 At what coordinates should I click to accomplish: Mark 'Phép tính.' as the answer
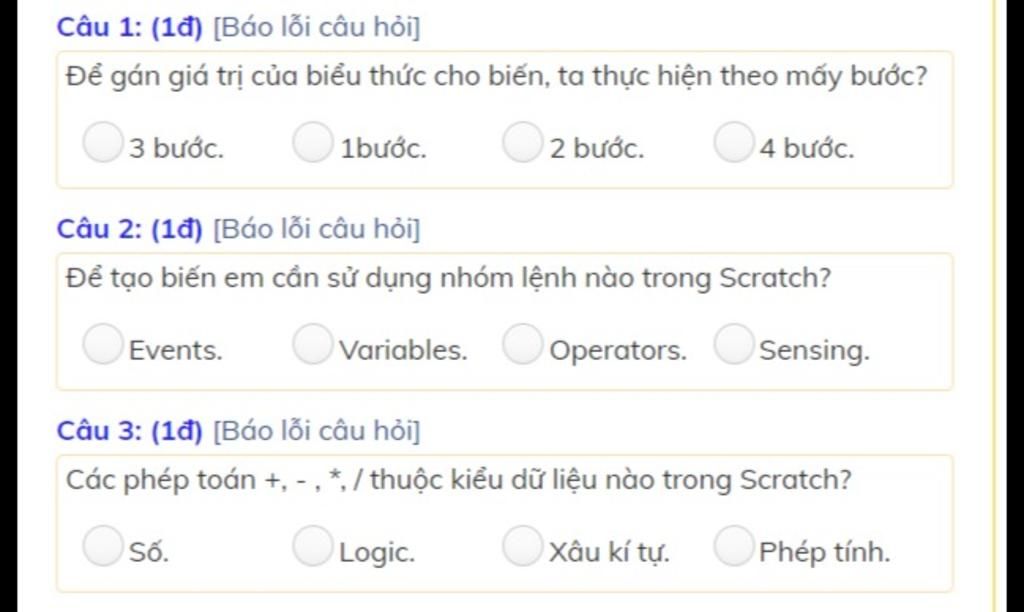point(734,545)
